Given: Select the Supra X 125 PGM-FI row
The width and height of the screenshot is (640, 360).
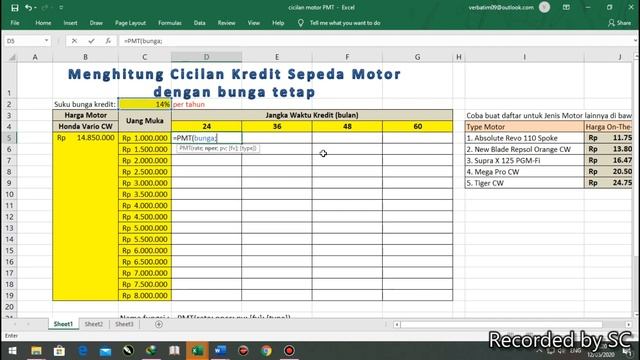Looking at the screenshot, I should (524, 161).
